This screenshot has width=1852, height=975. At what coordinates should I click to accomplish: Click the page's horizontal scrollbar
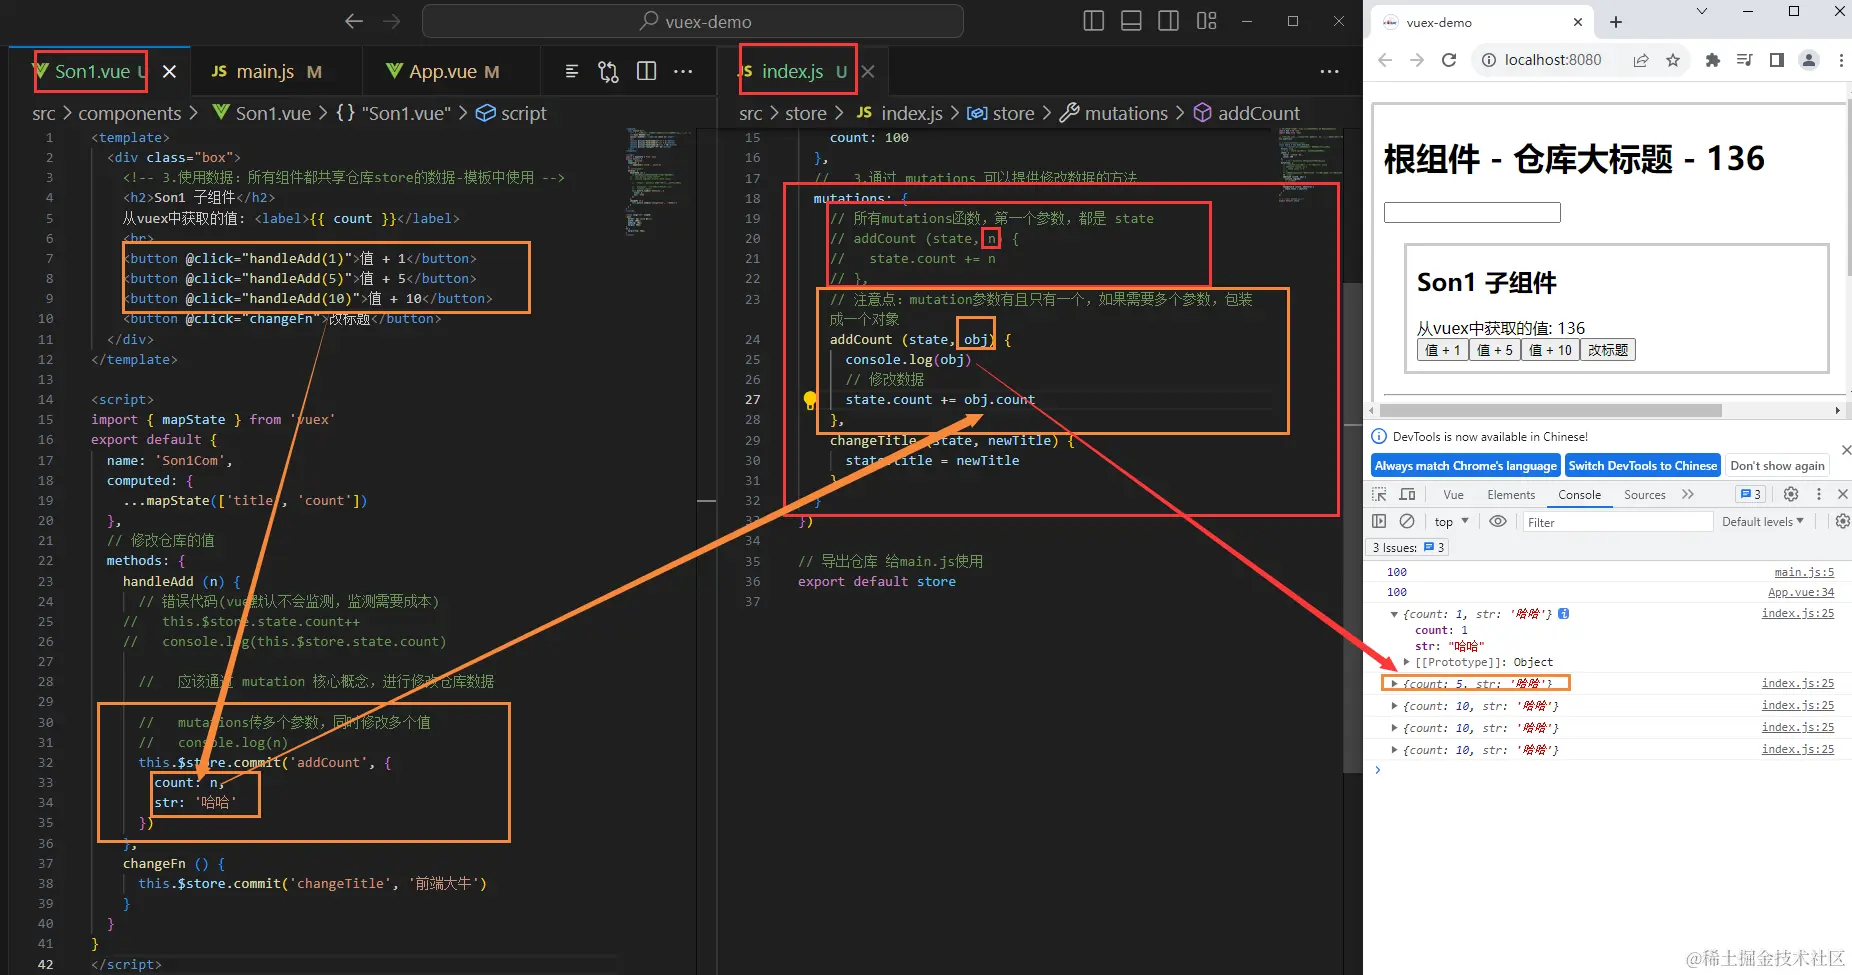click(1550, 410)
